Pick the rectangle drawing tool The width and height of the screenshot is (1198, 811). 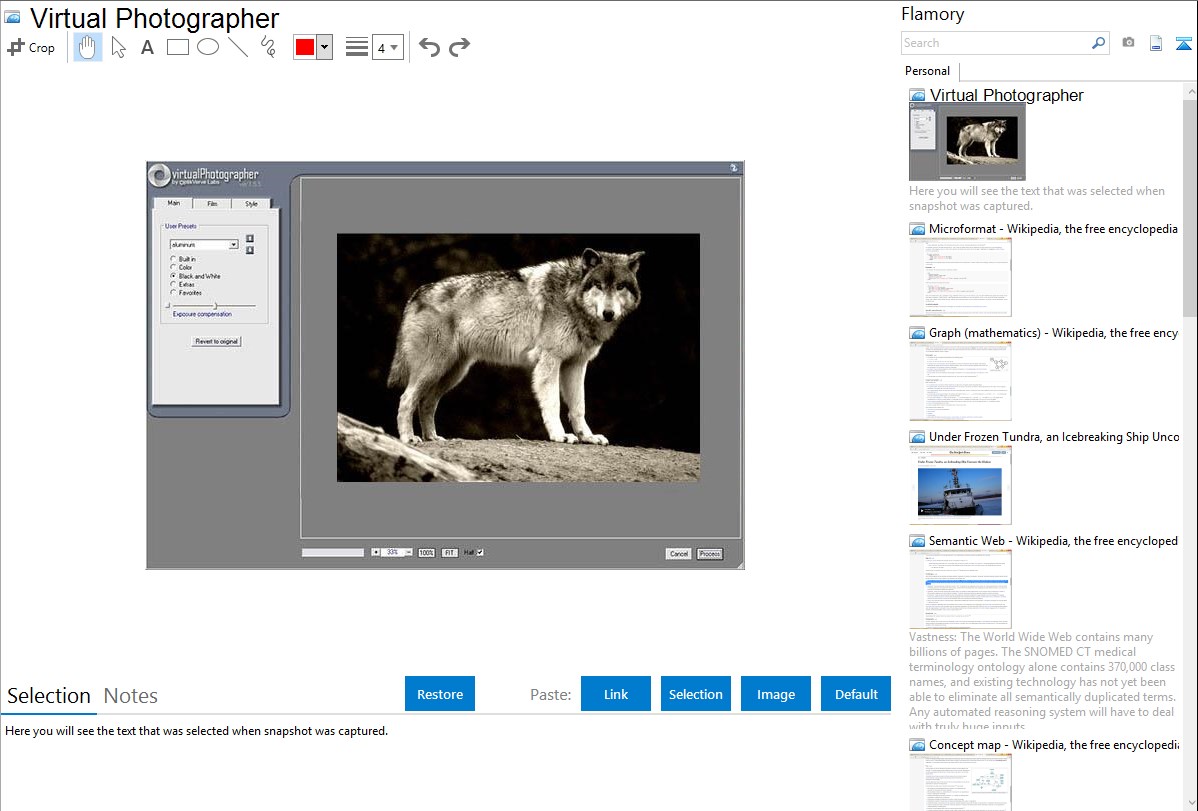click(x=177, y=47)
